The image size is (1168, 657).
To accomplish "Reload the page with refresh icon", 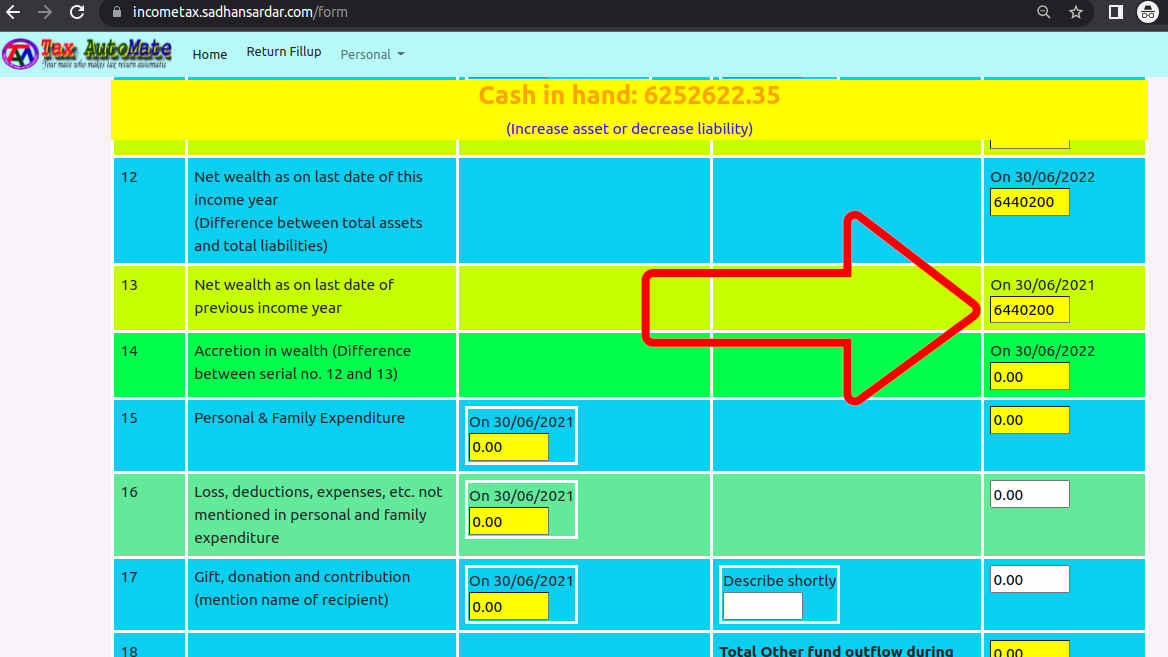I will pos(77,13).
